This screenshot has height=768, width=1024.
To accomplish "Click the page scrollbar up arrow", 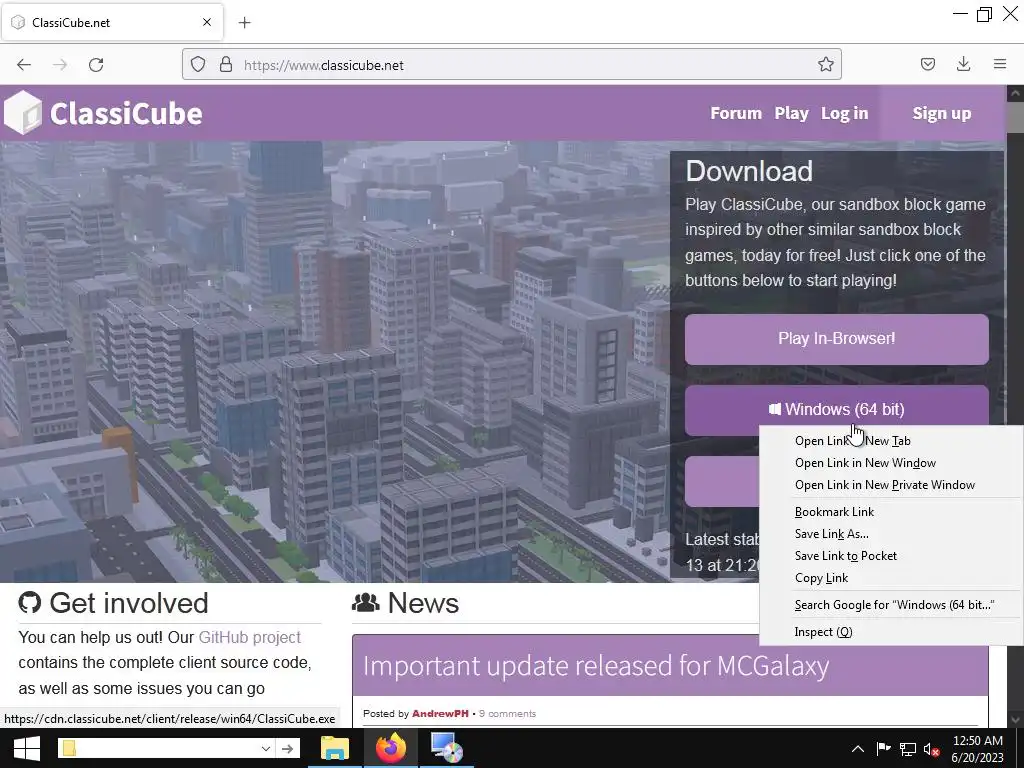I will [1015, 93].
